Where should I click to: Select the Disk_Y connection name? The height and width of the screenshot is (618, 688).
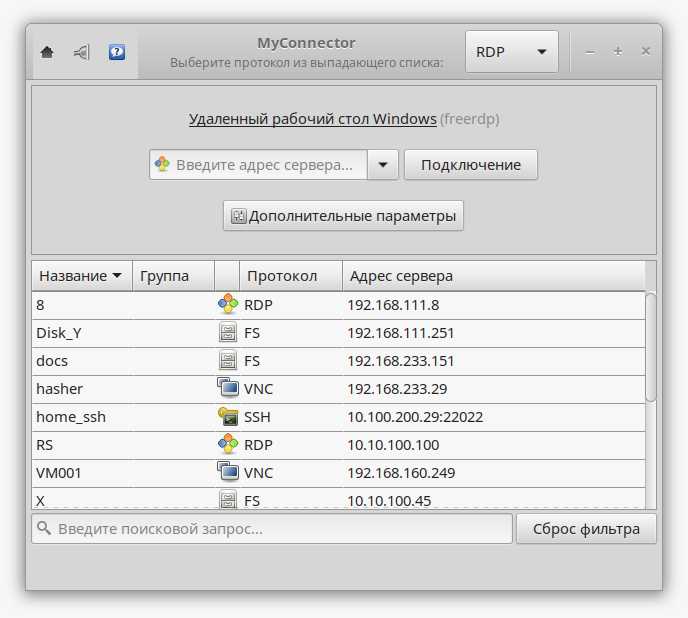click(x=59, y=333)
